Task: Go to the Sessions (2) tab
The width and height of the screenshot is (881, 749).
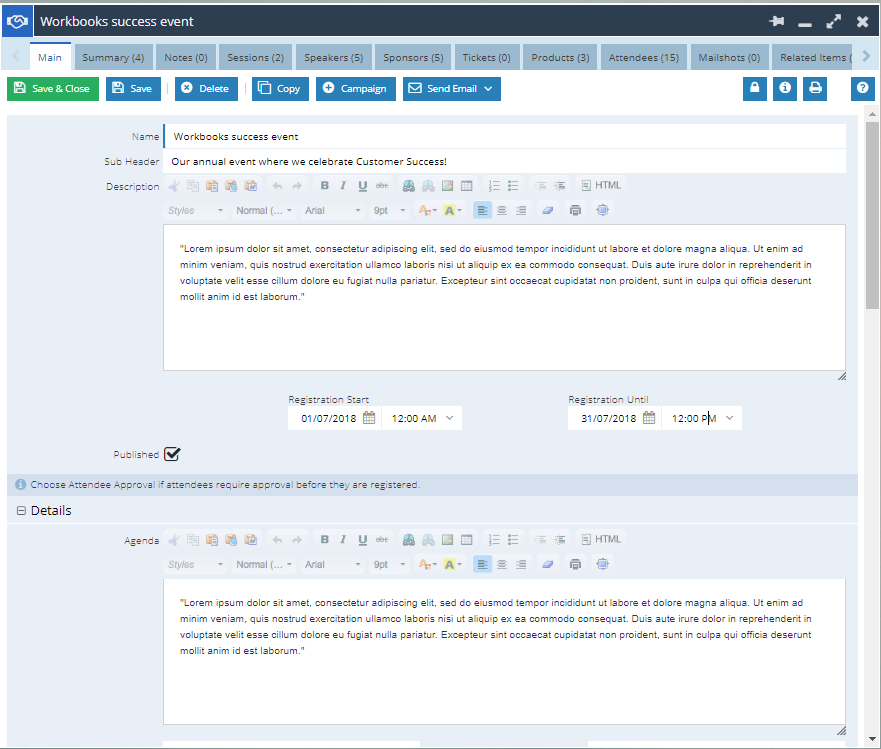Action: pyautogui.click(x=256, y=57)
